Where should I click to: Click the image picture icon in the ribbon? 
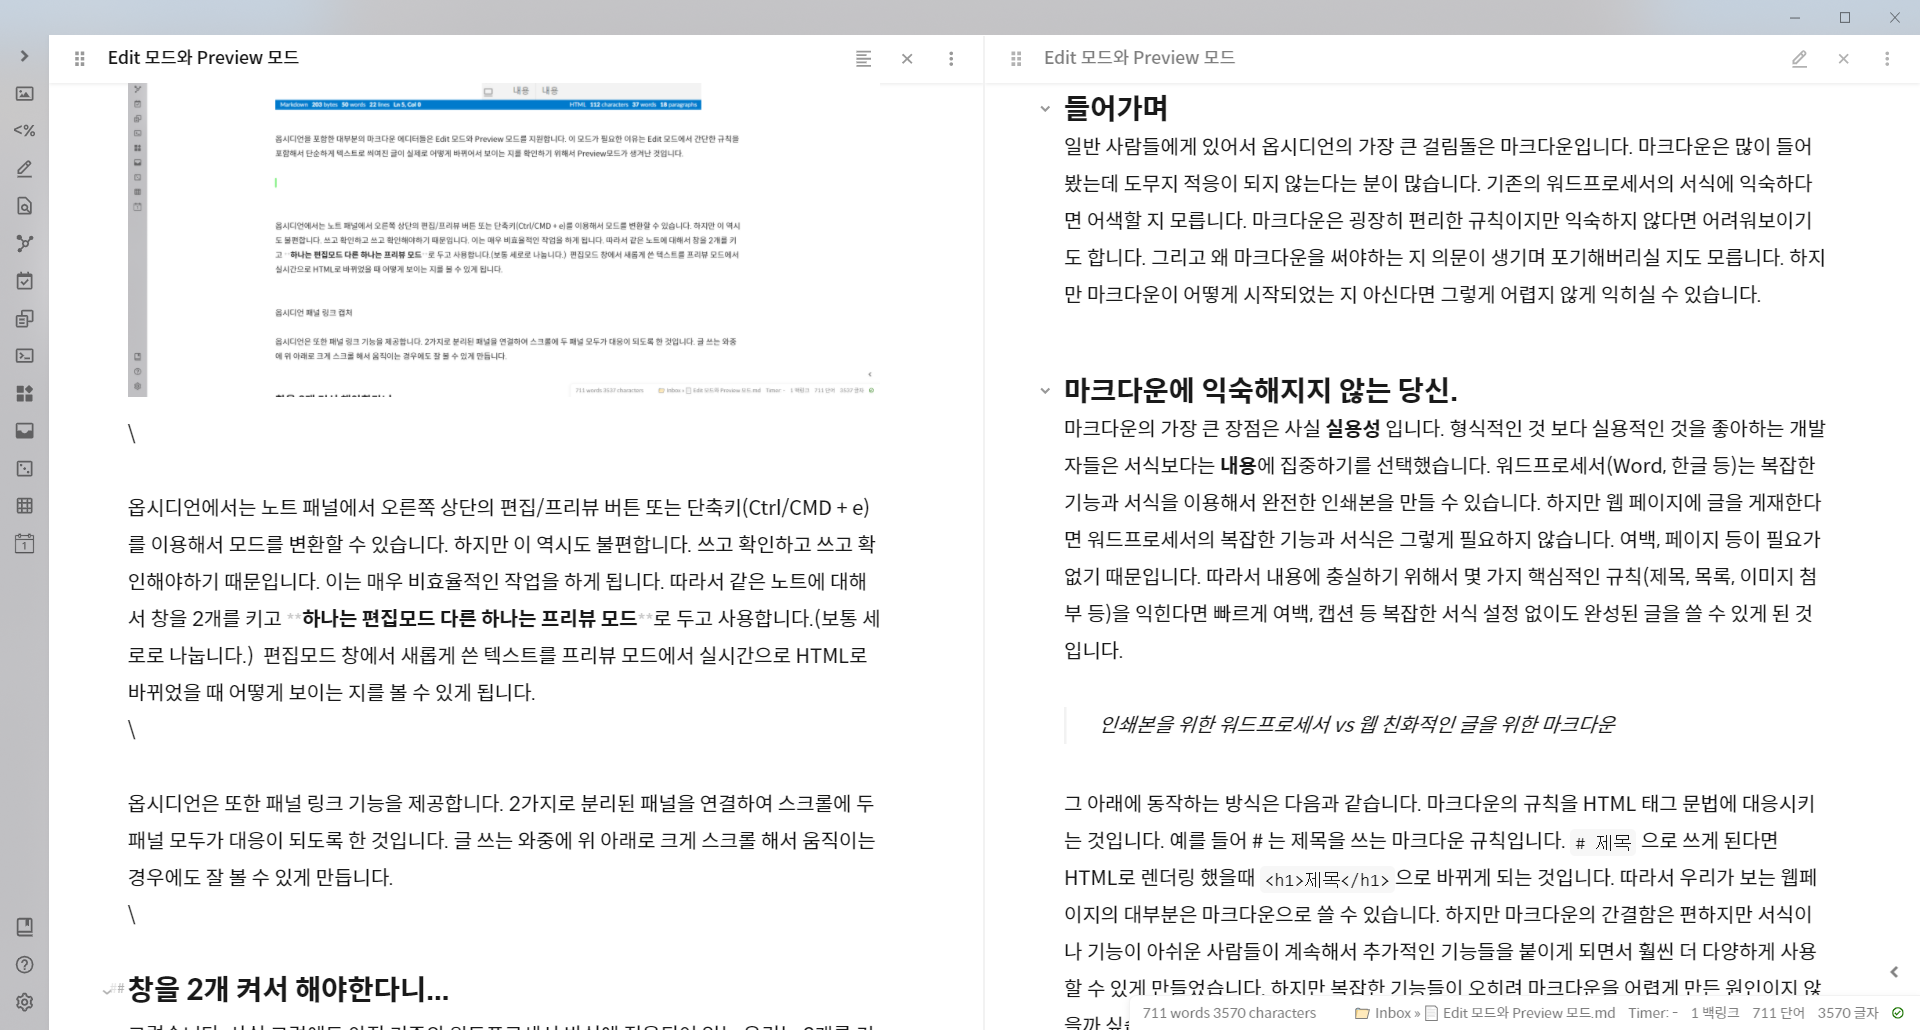click(x=24, y=94)
